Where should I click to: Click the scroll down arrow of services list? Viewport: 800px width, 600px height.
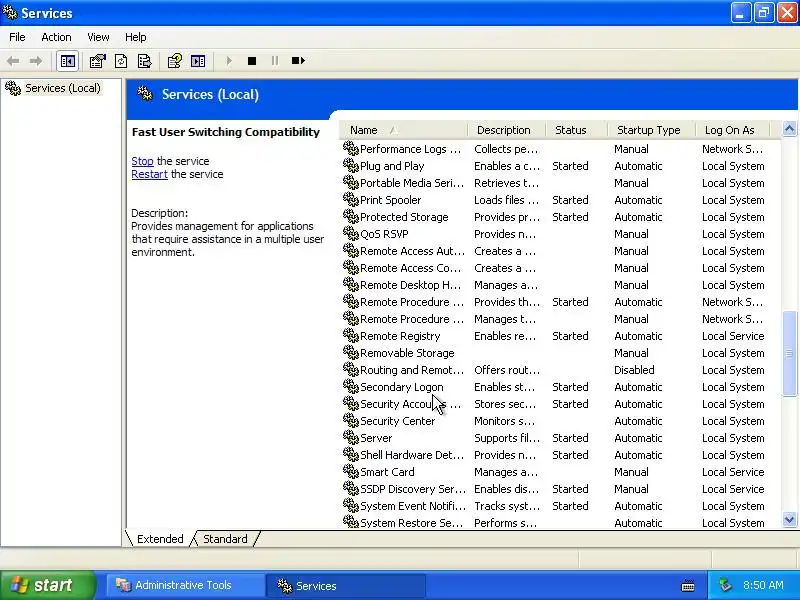tap(789, 520)
